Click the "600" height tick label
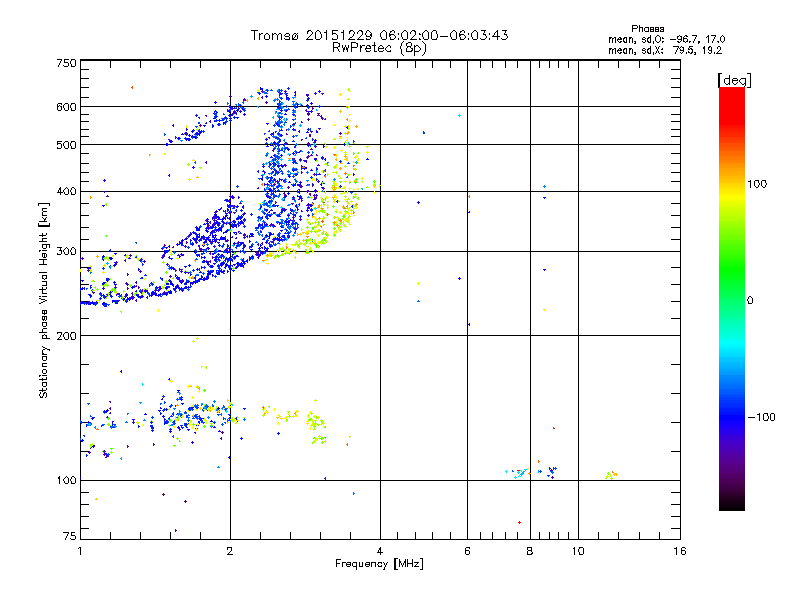 point(66,107)
